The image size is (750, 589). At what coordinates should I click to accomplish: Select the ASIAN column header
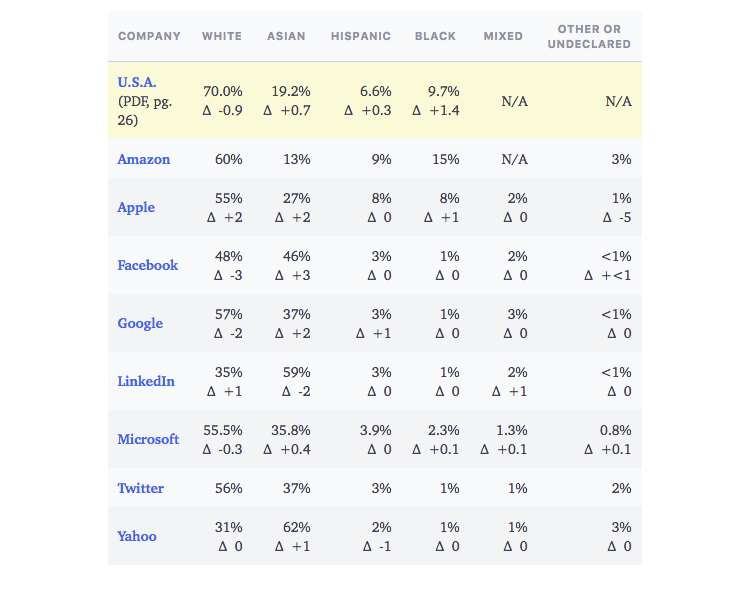click(286, 36)
